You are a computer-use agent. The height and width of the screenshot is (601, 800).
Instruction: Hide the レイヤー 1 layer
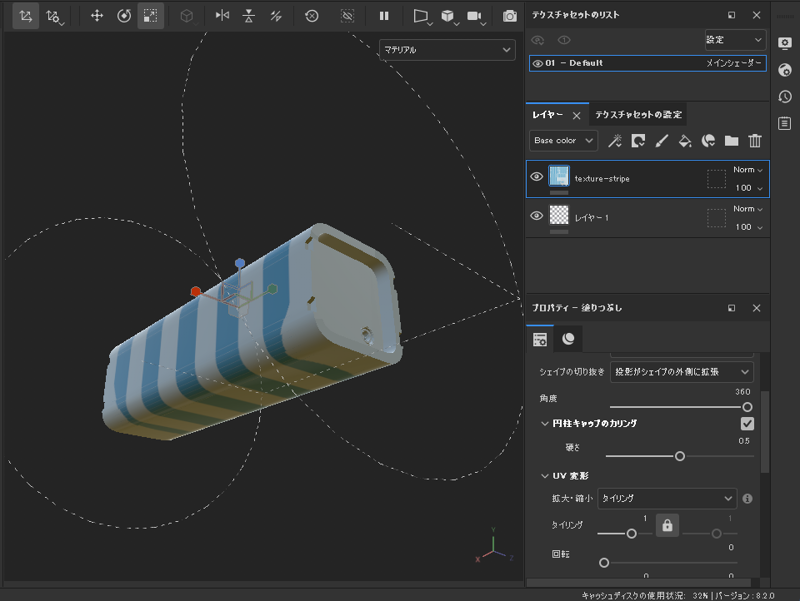point(536,216)
